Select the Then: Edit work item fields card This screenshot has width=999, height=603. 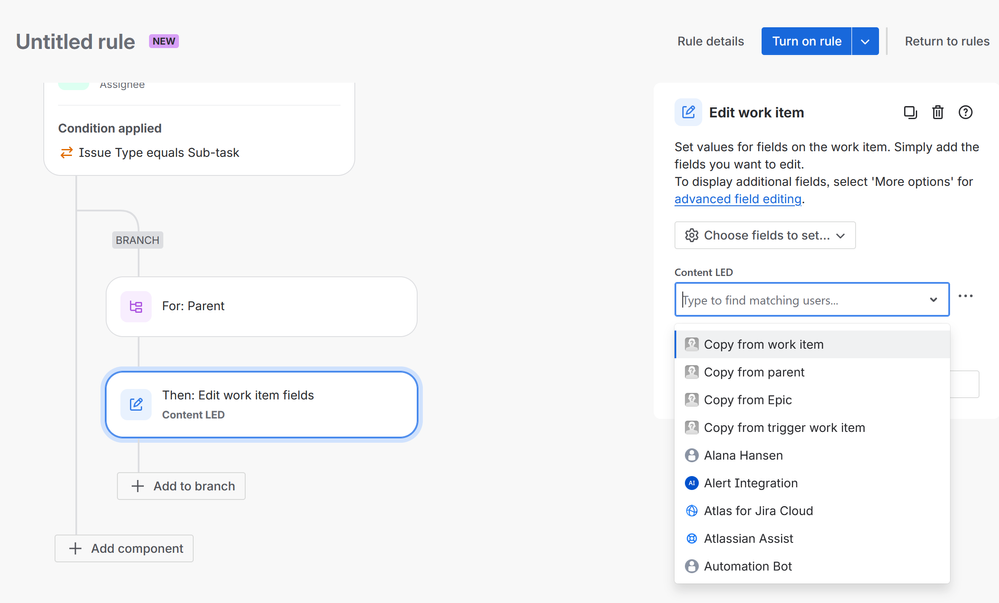tap(261, 405)
